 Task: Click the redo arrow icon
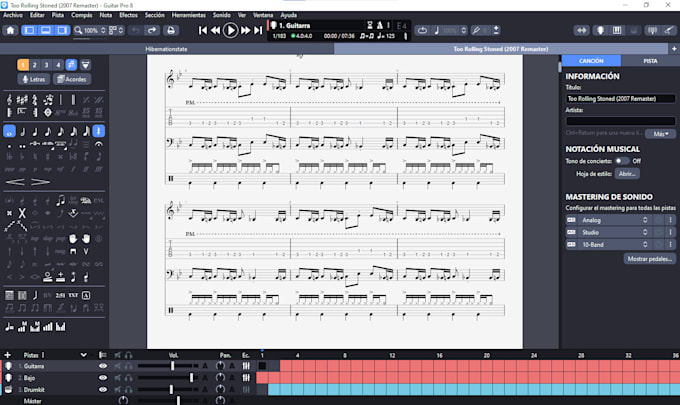152,30
